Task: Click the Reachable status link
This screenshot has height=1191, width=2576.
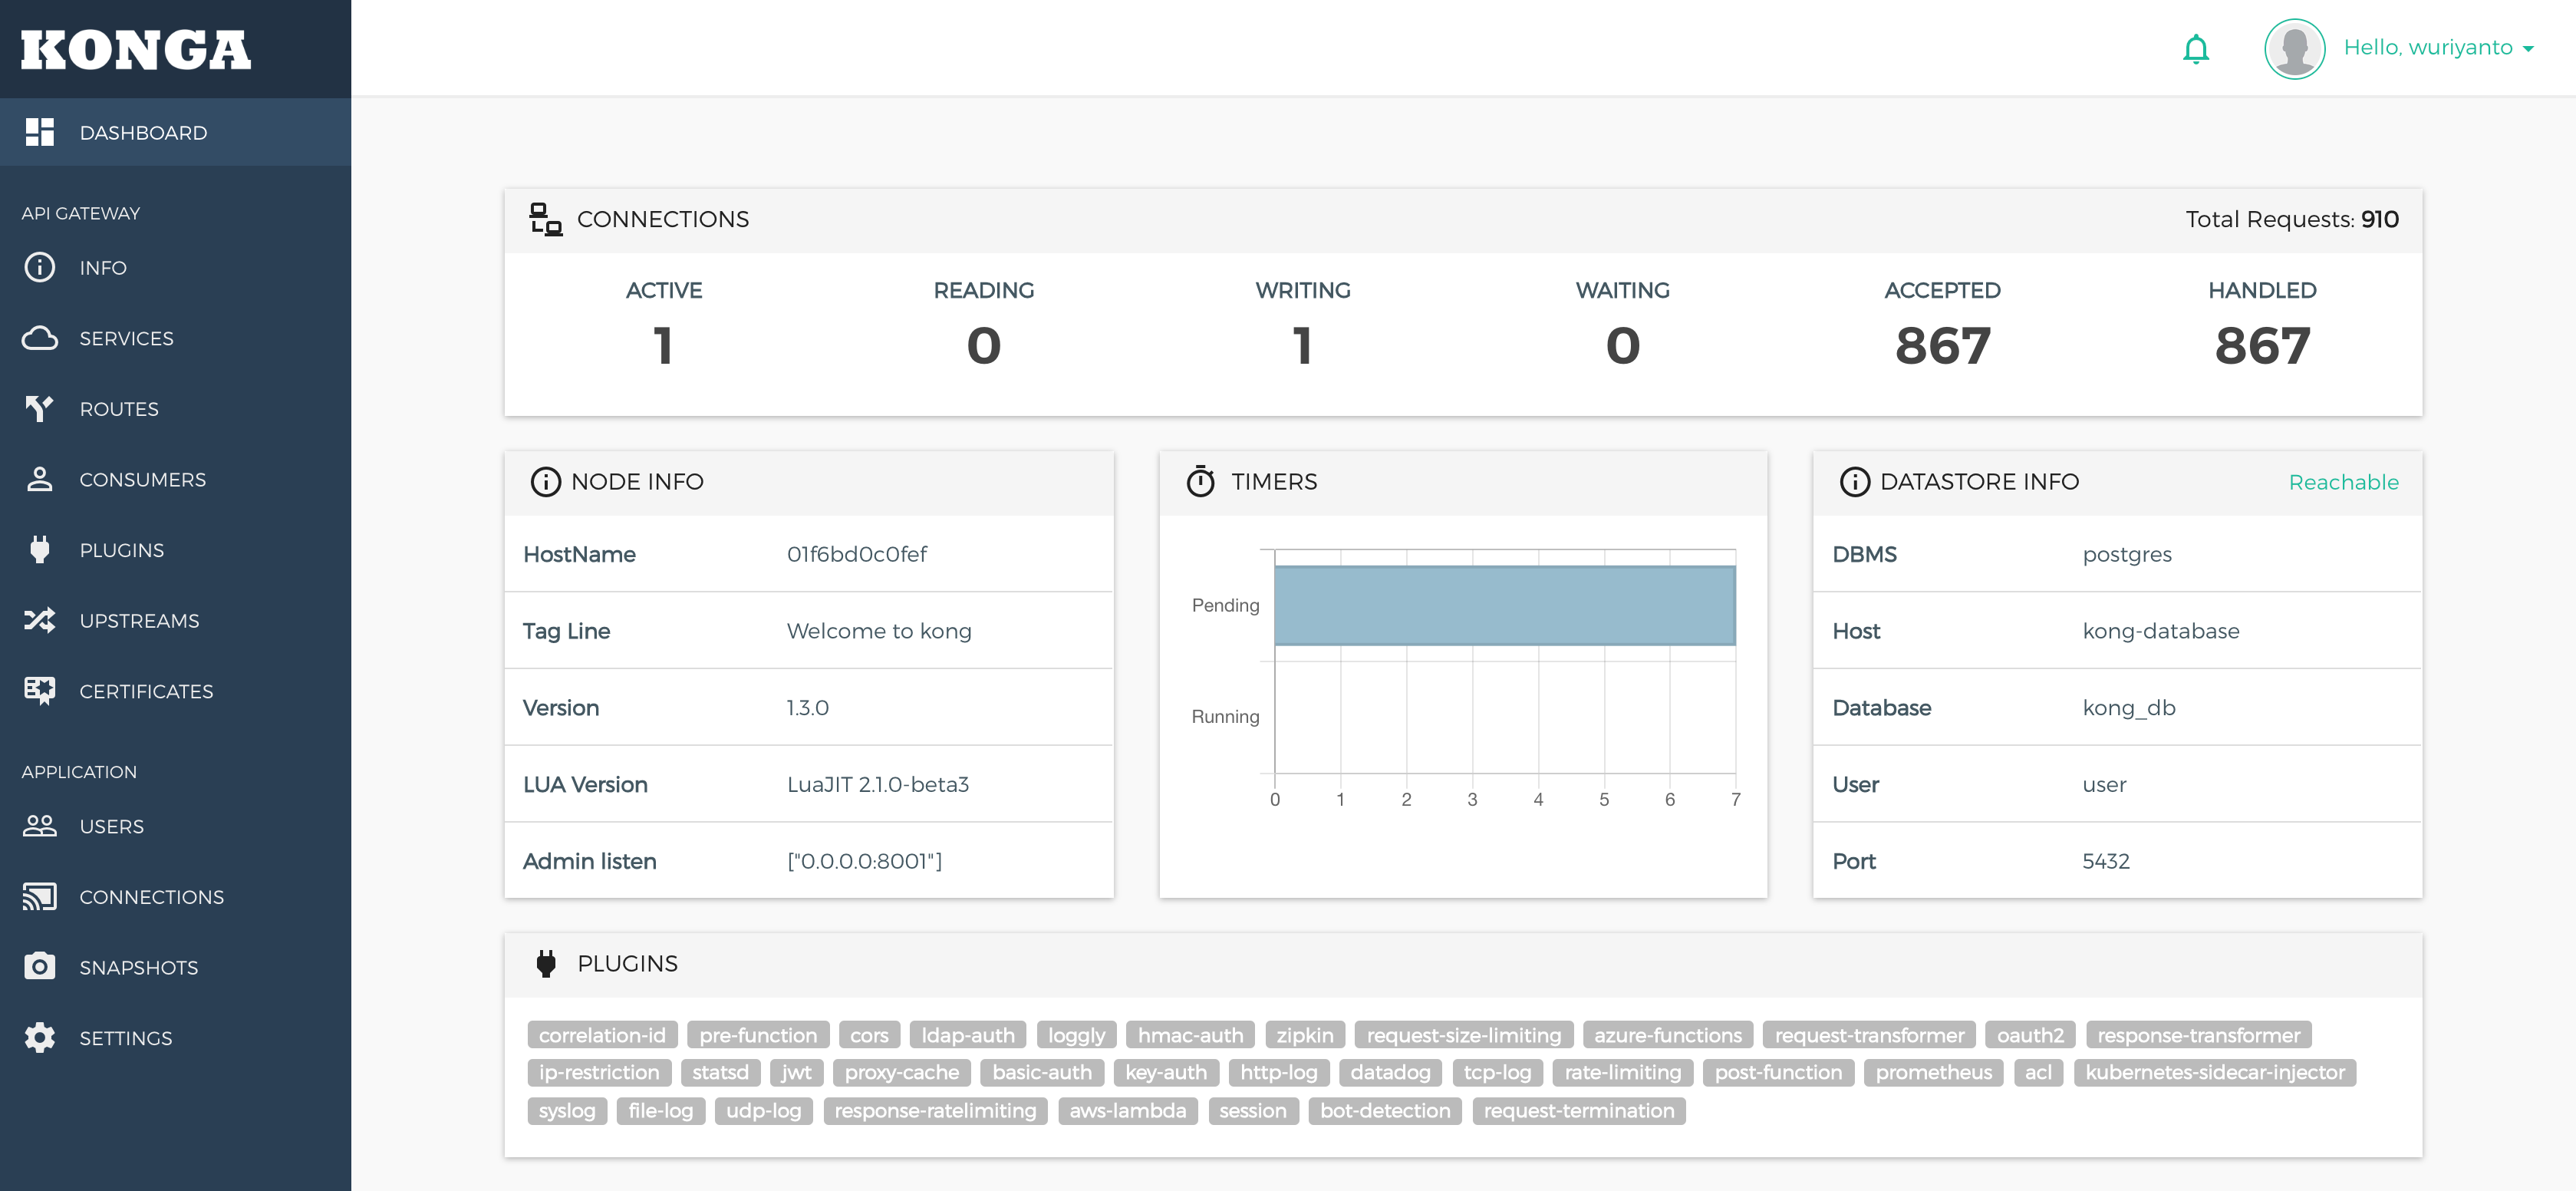Action: point(2344,482)
